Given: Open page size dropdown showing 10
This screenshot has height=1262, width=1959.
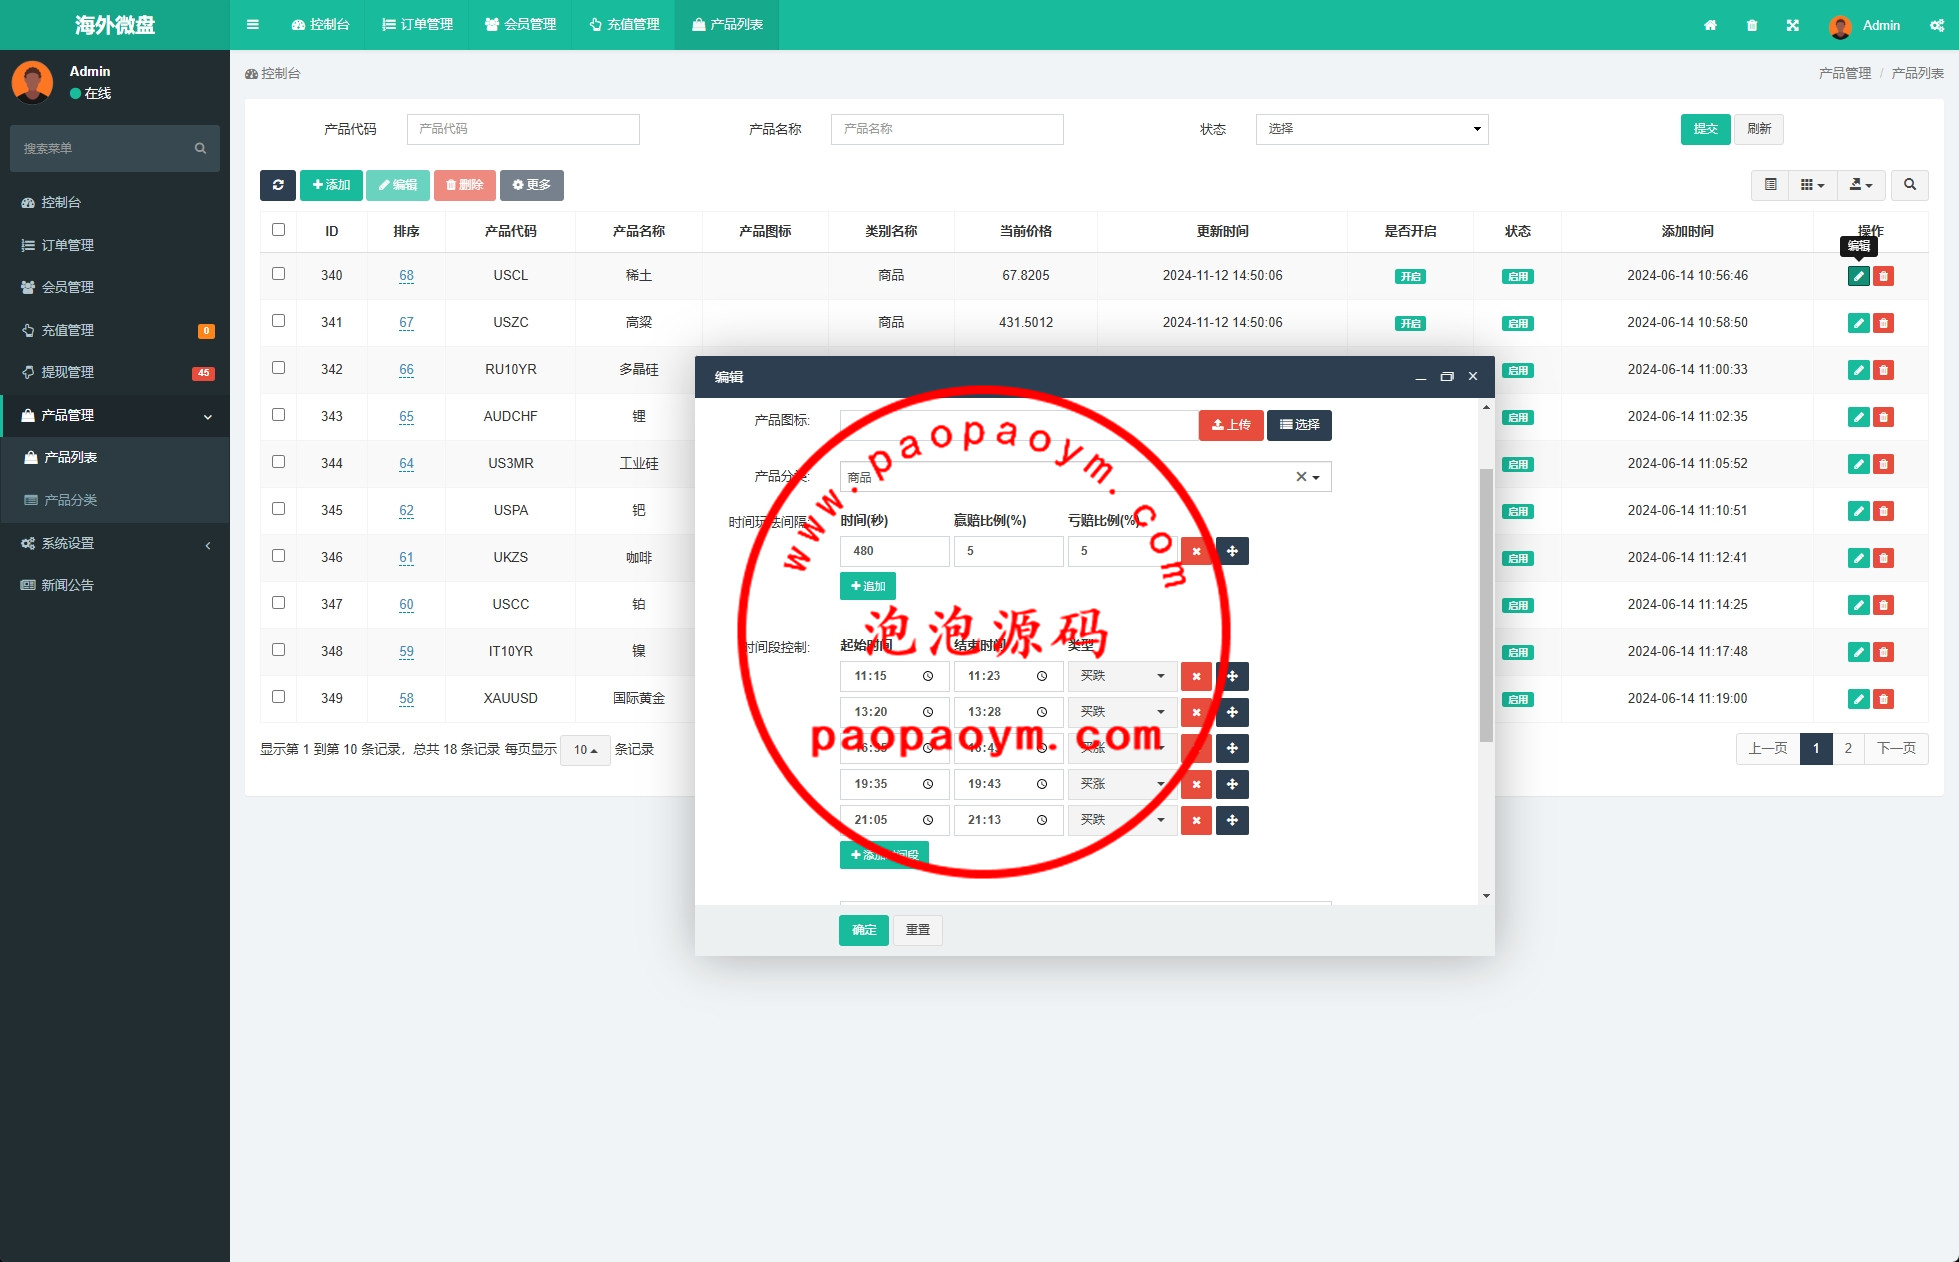Looking at the screenshot, I should pos(585,750).
